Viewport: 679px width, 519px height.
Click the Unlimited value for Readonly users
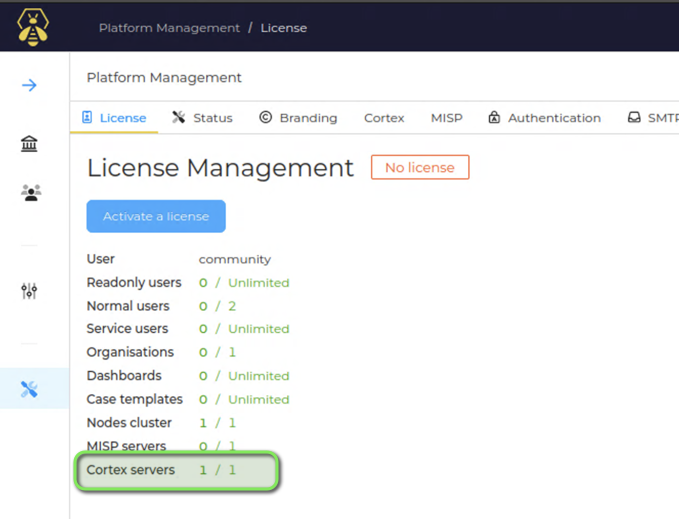(x=259, y=283)
